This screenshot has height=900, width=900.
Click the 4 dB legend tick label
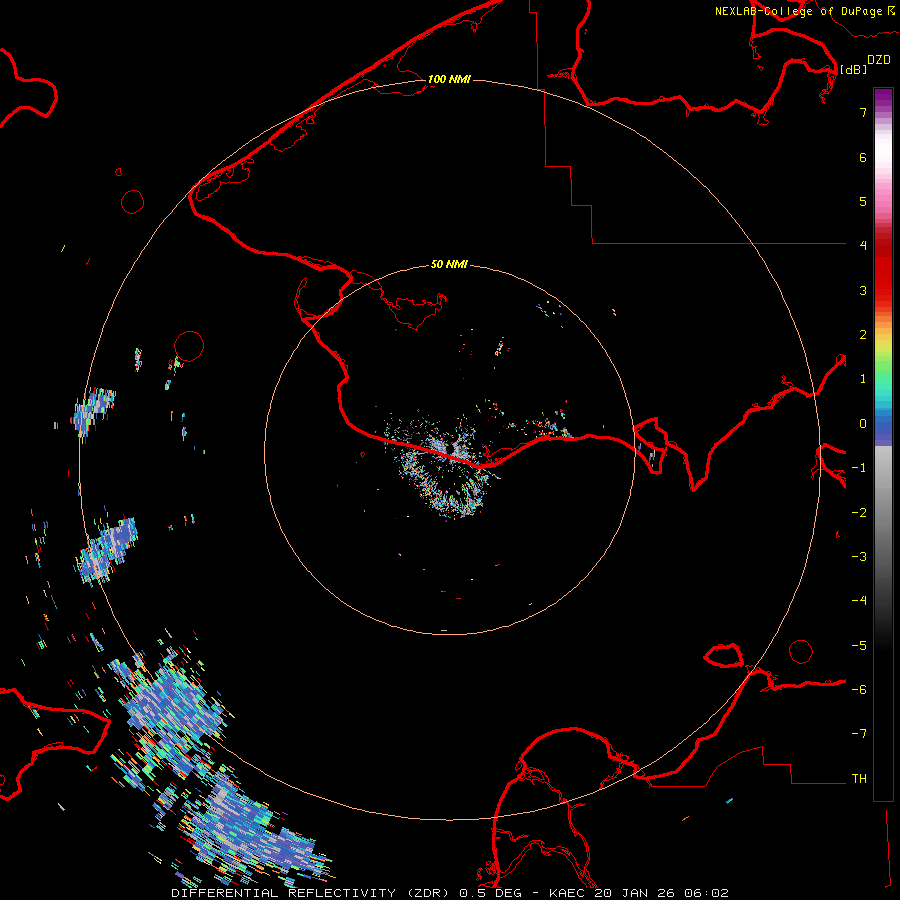pos(863,245)
